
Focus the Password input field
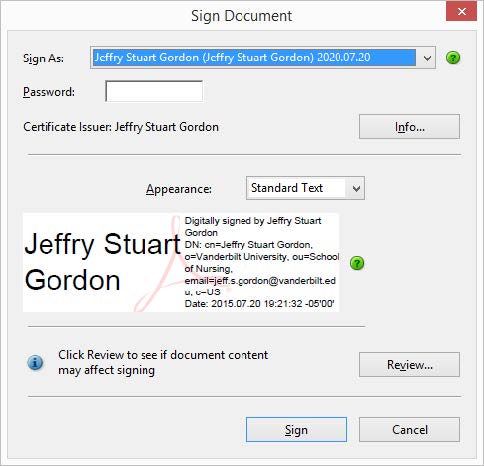pyautogui.click(x=154, y=91)
